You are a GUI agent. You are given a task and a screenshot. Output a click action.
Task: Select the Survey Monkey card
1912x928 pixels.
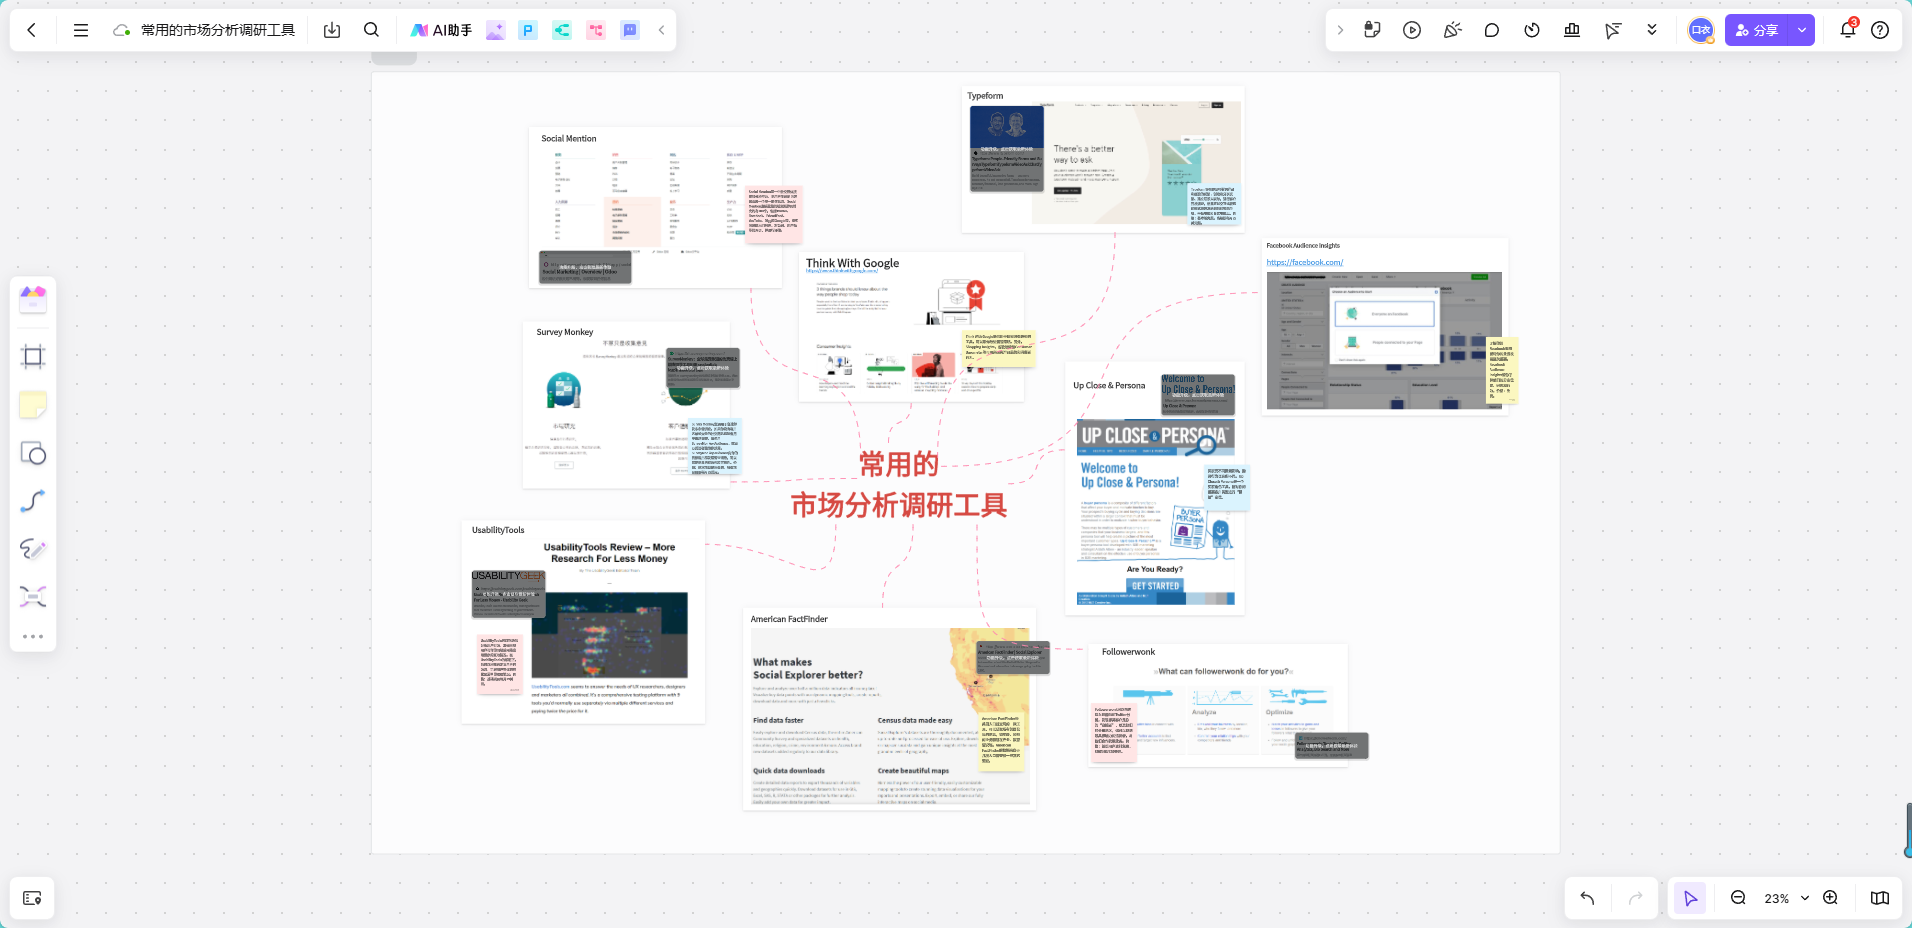pyautogui.click(x=626, y=405)
